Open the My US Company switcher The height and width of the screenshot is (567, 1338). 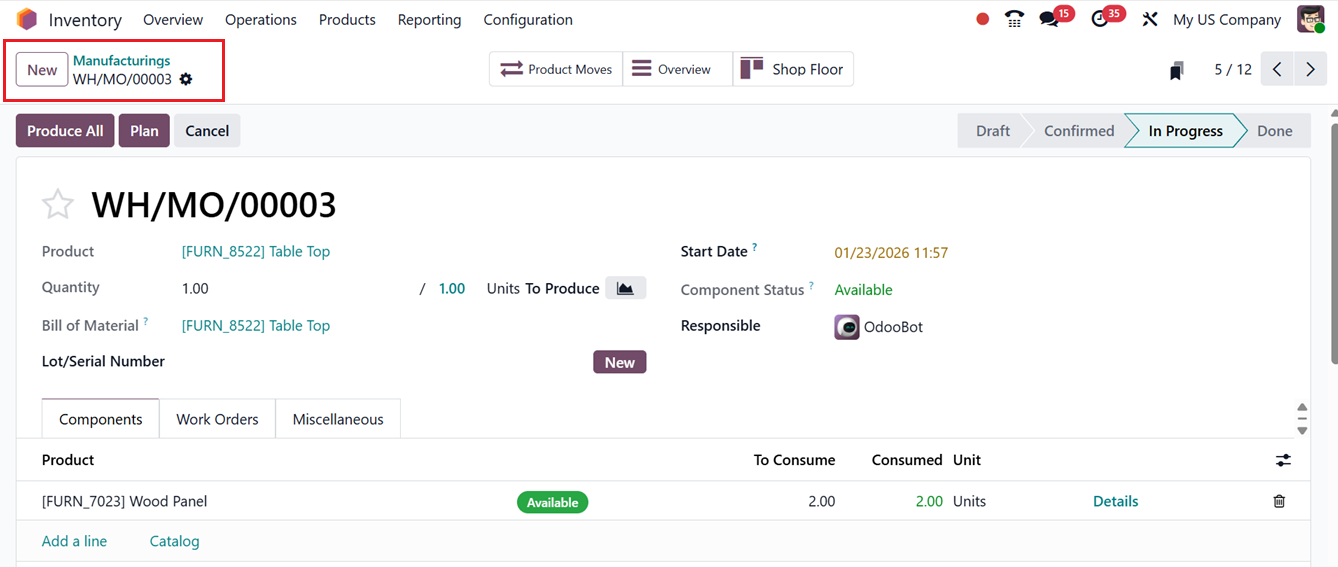click(x=1226, y=20)
